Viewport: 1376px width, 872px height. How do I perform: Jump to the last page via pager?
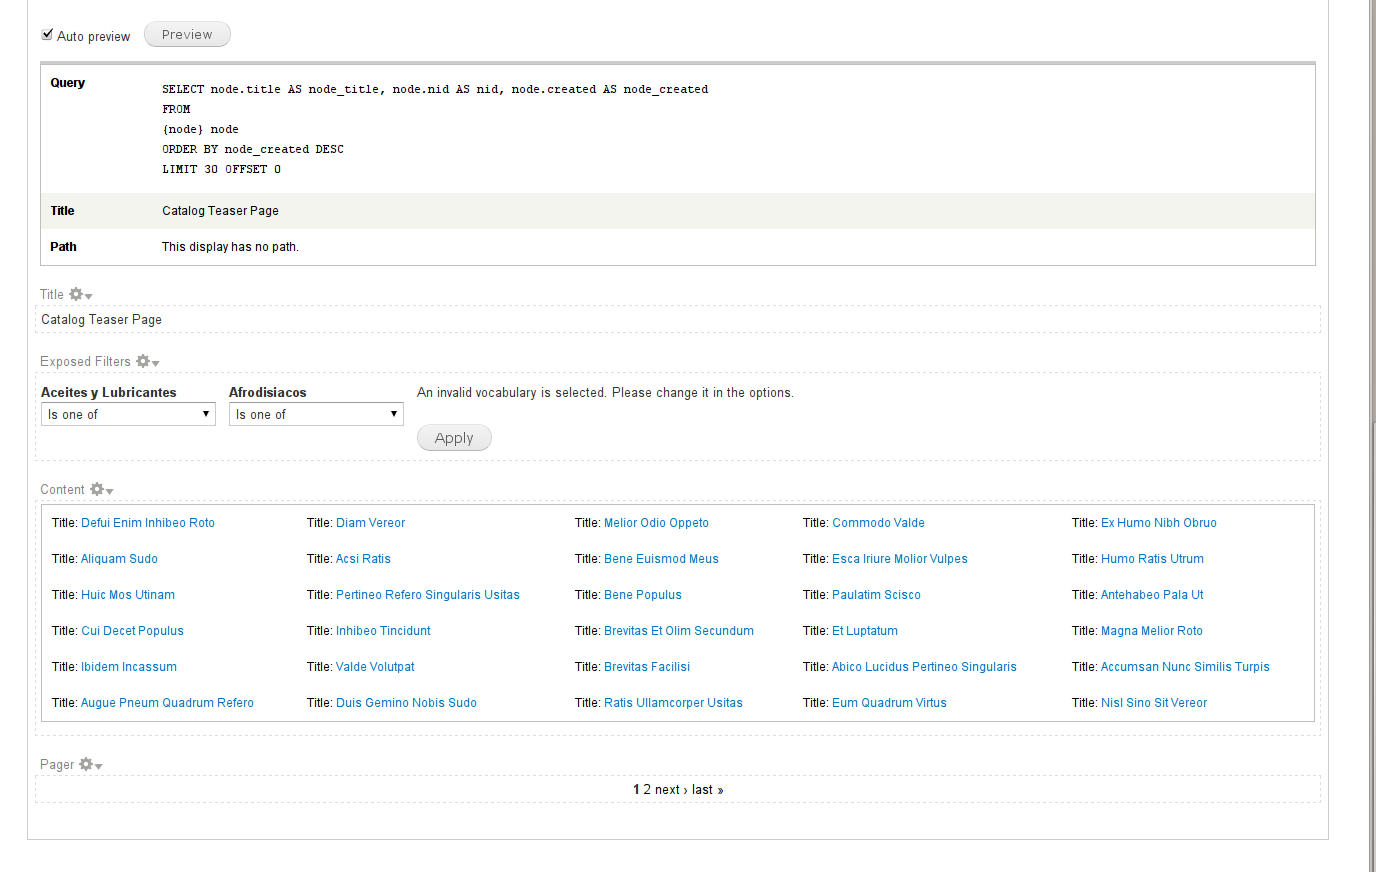pyautogui.click(x=702, y=789)
